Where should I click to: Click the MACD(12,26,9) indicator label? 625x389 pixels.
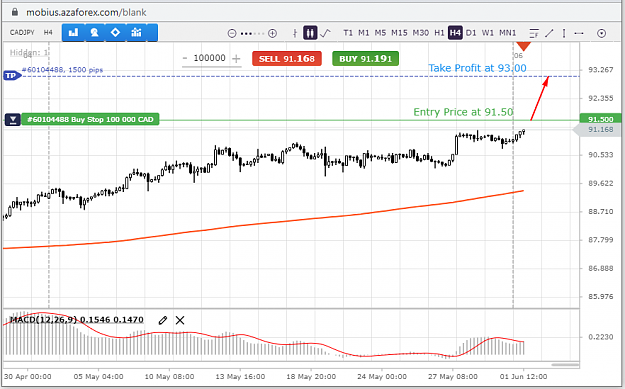(x=76, y=320)
